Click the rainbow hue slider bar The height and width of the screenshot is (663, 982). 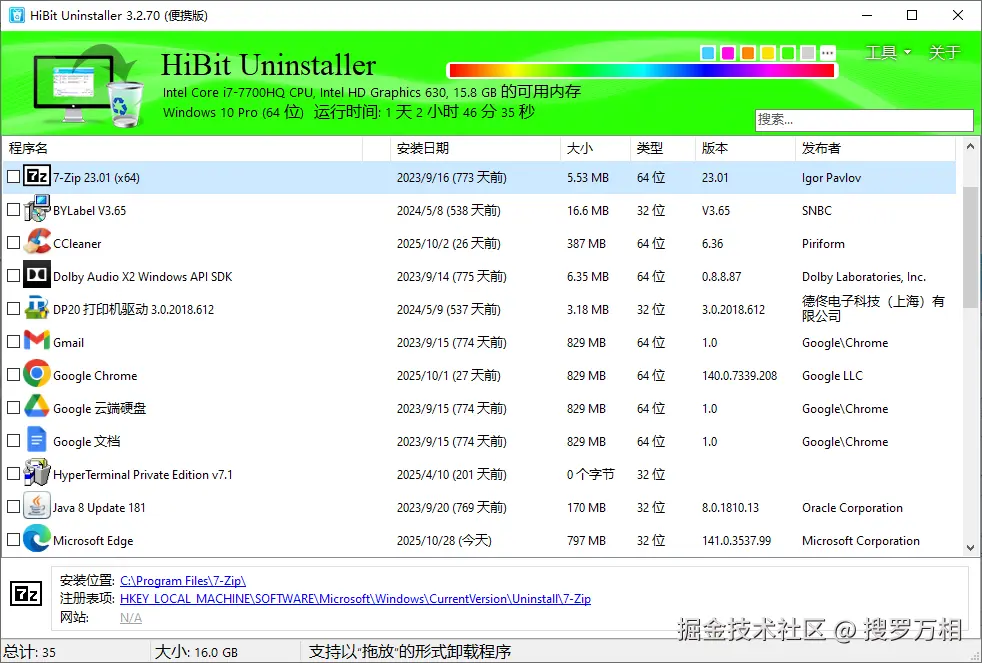point(642,71)
